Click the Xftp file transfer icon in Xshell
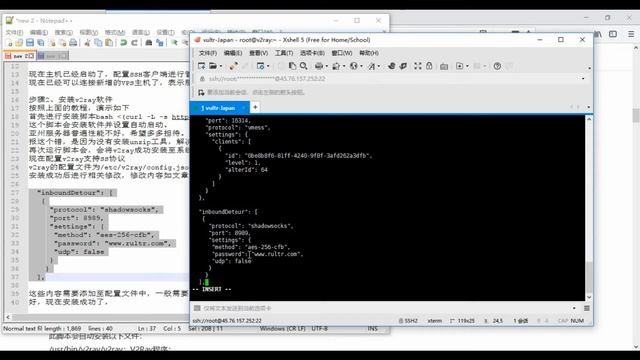This screenshot has width=640, height=360. pos(391,66)
